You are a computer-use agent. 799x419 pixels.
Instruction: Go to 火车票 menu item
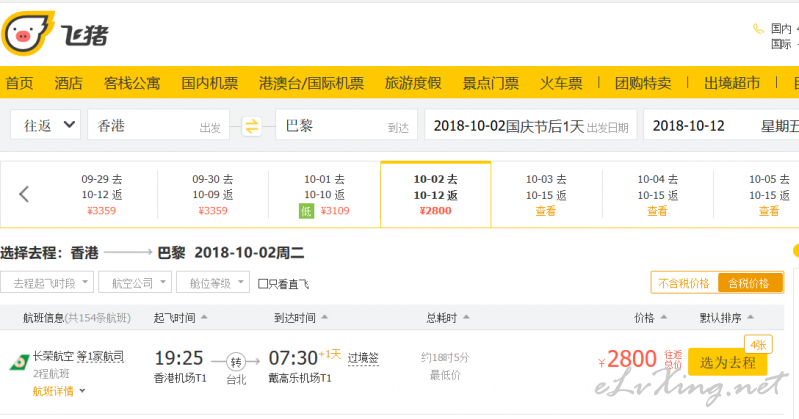tap(561, 83)
